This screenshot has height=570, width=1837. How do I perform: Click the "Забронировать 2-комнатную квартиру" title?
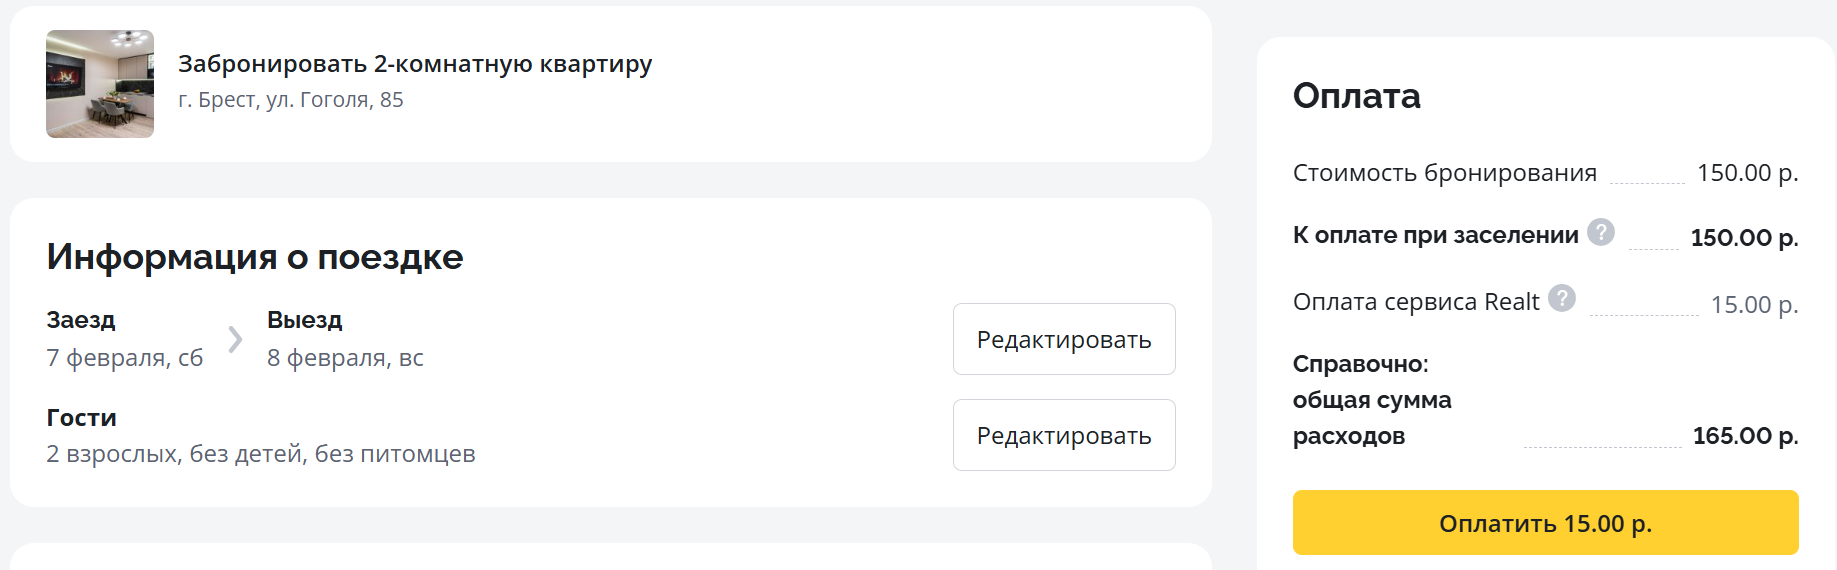[x=415, y=64]
